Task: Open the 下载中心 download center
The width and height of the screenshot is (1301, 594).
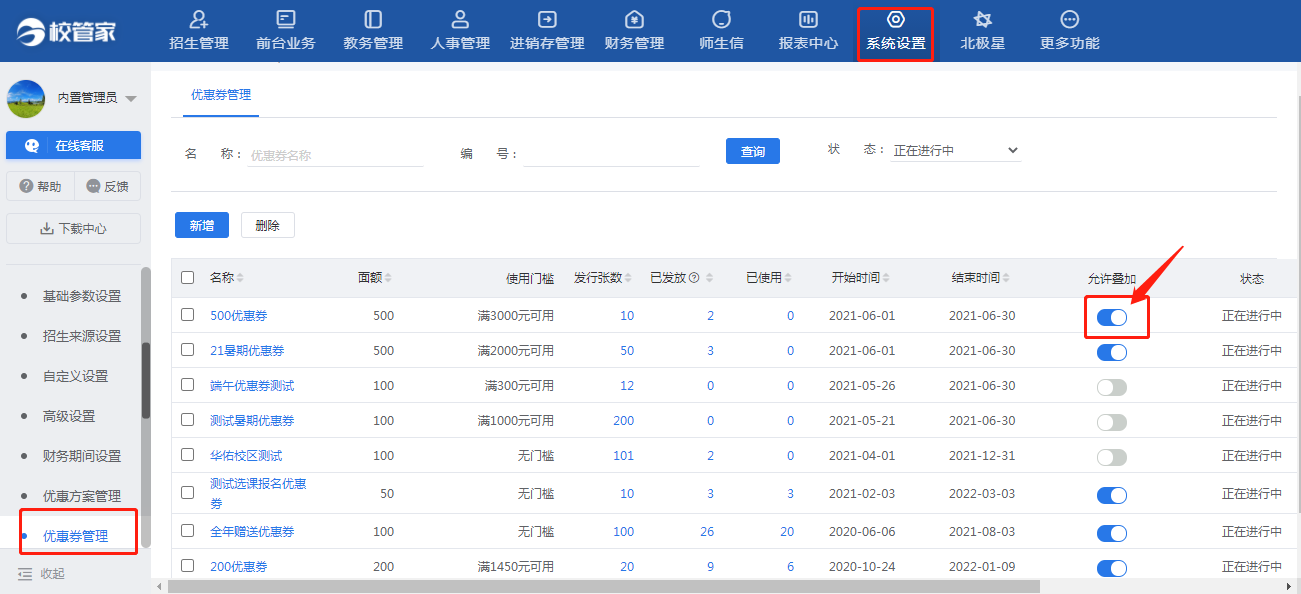Action: 73,228
